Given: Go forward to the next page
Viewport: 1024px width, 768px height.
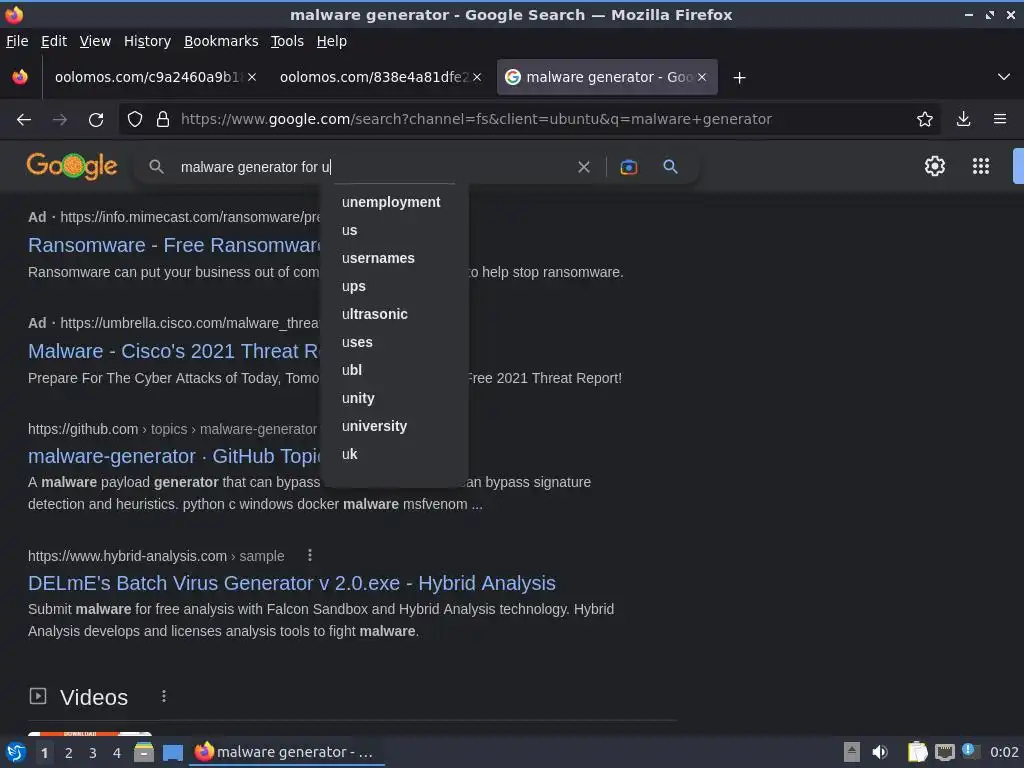Looking at the screenshot, I should 60,120.
